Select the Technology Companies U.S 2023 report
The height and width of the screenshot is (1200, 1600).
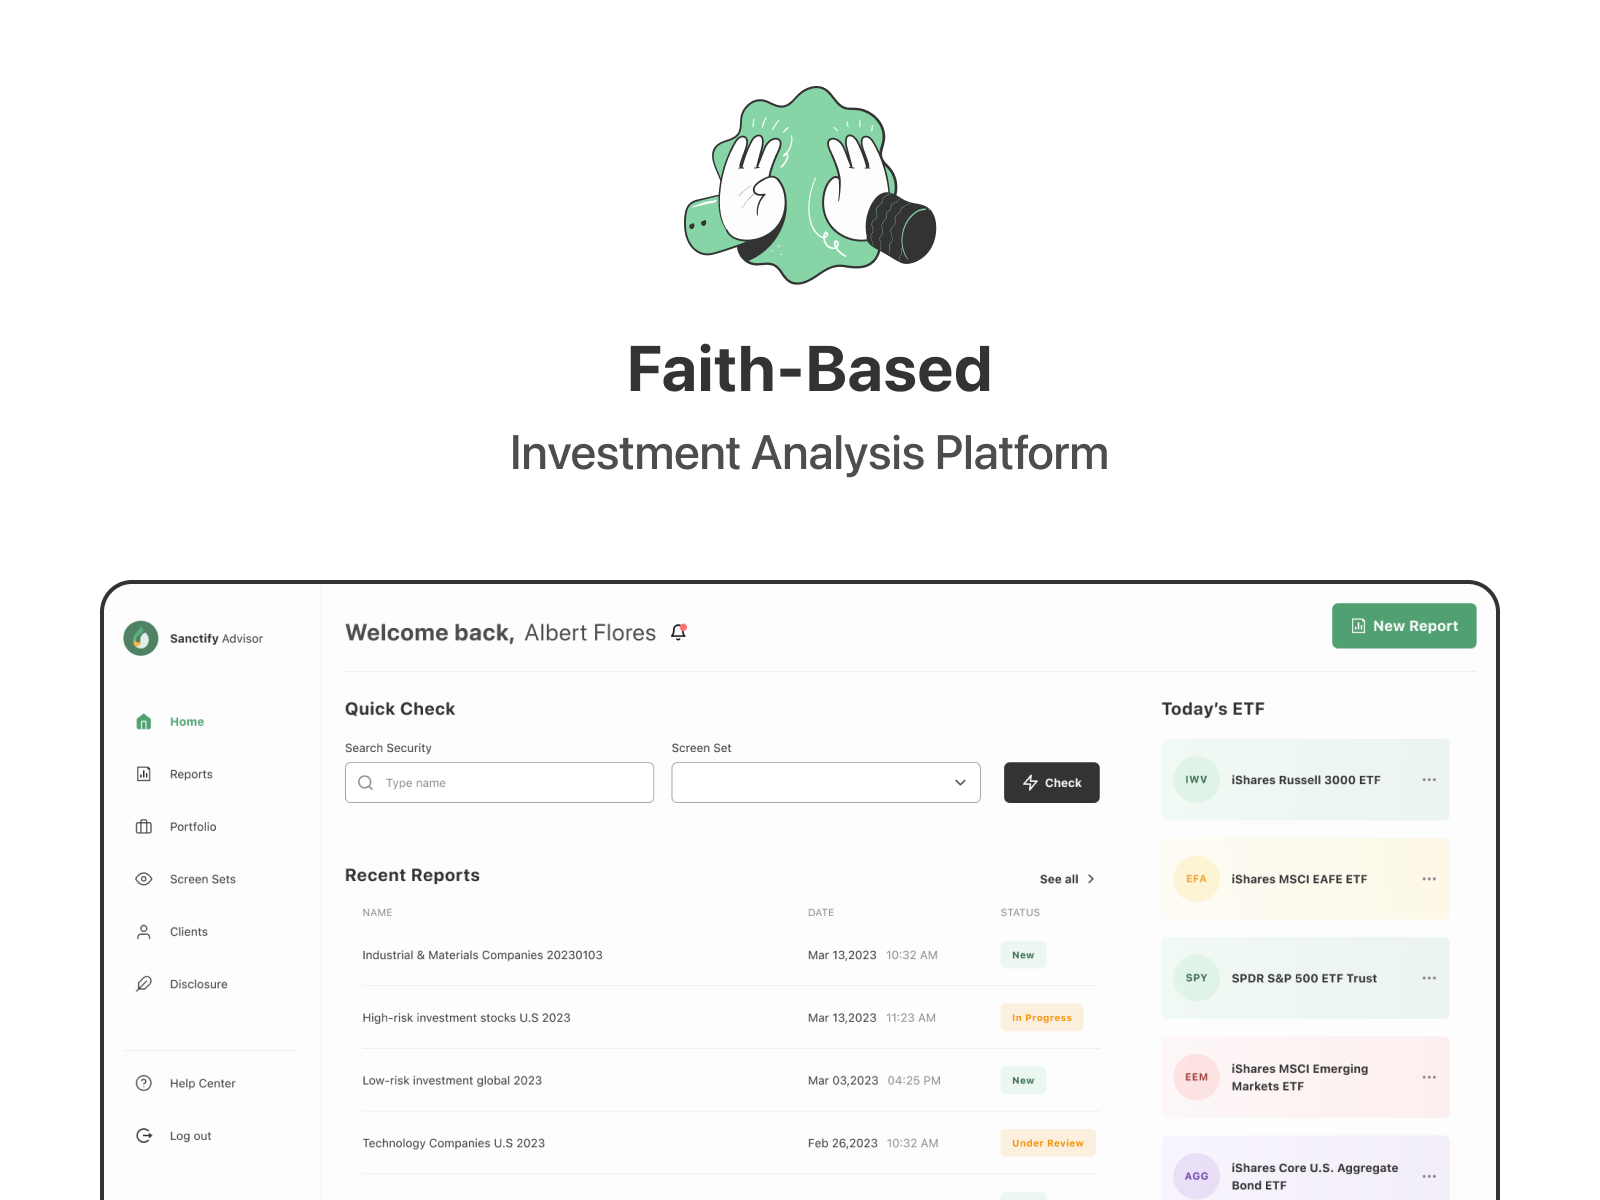coord(453,1143)
